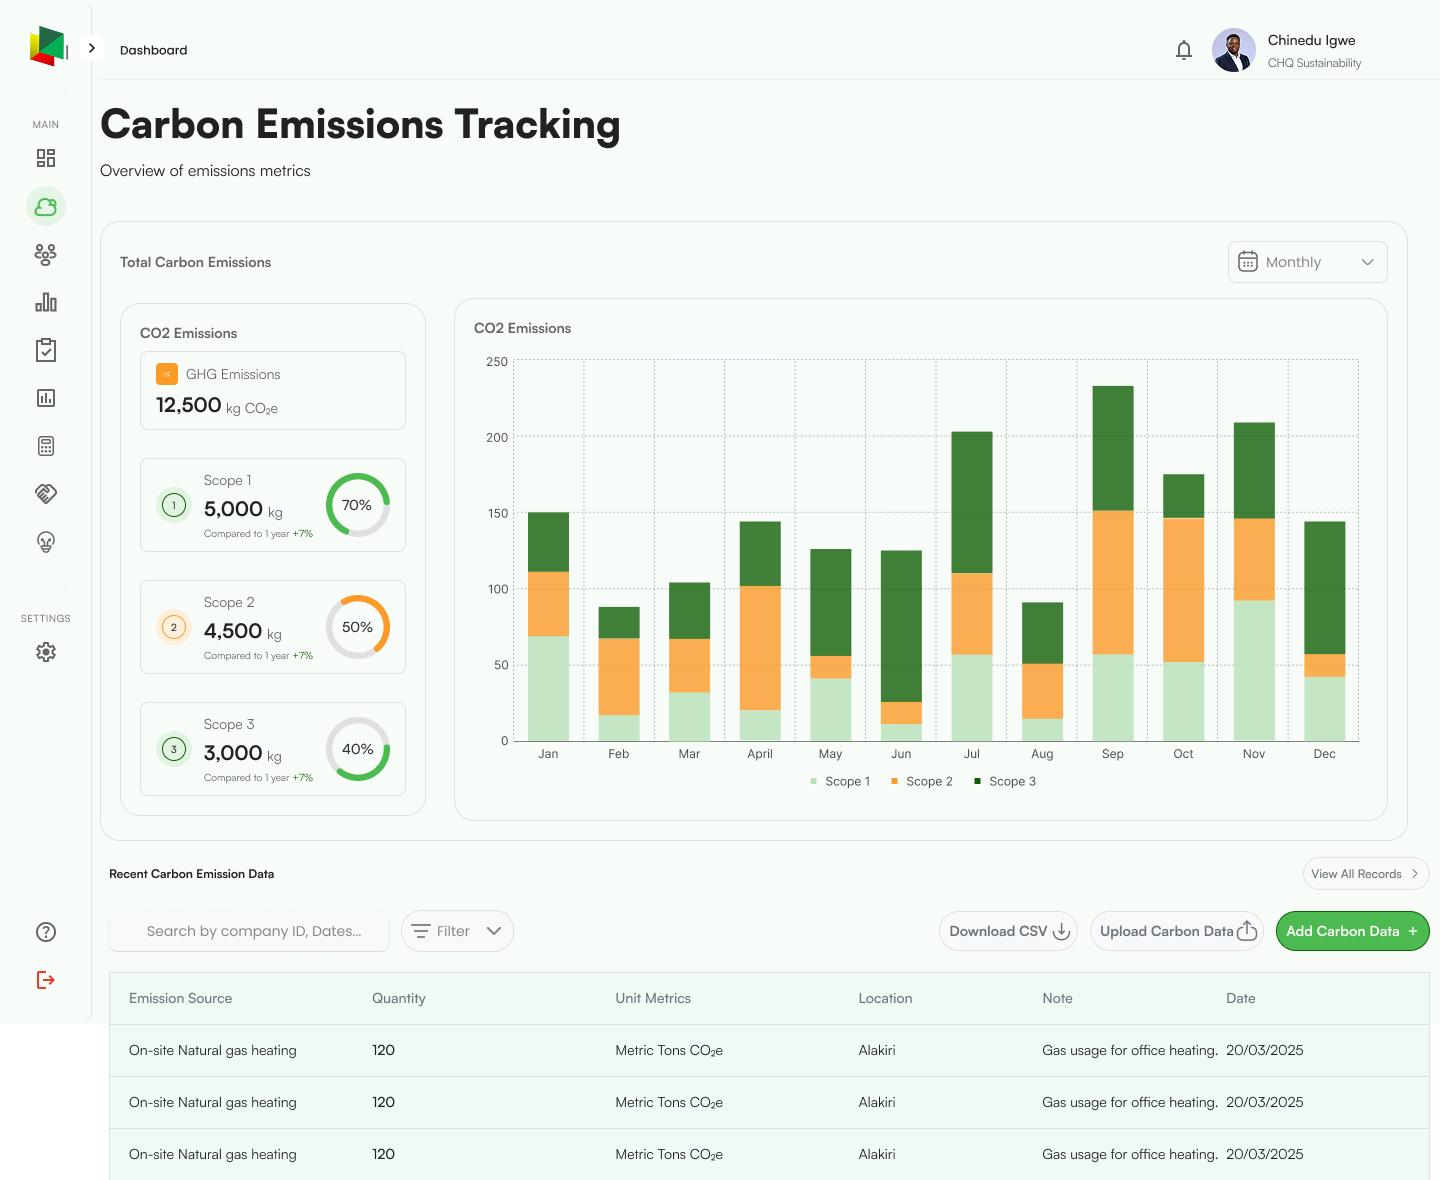Click the search by company ID field
Screen dimensions: 1440x1180
tap(250, 931)
